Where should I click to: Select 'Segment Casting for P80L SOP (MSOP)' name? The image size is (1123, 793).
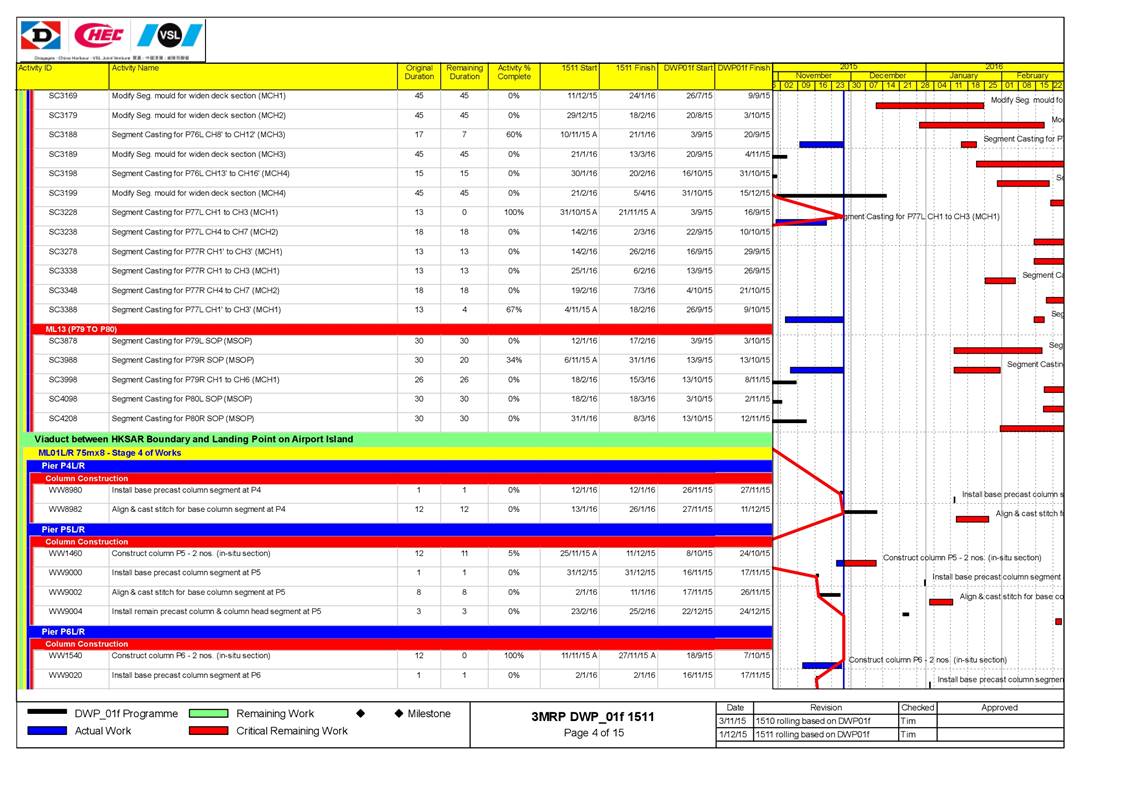[182, 399]
